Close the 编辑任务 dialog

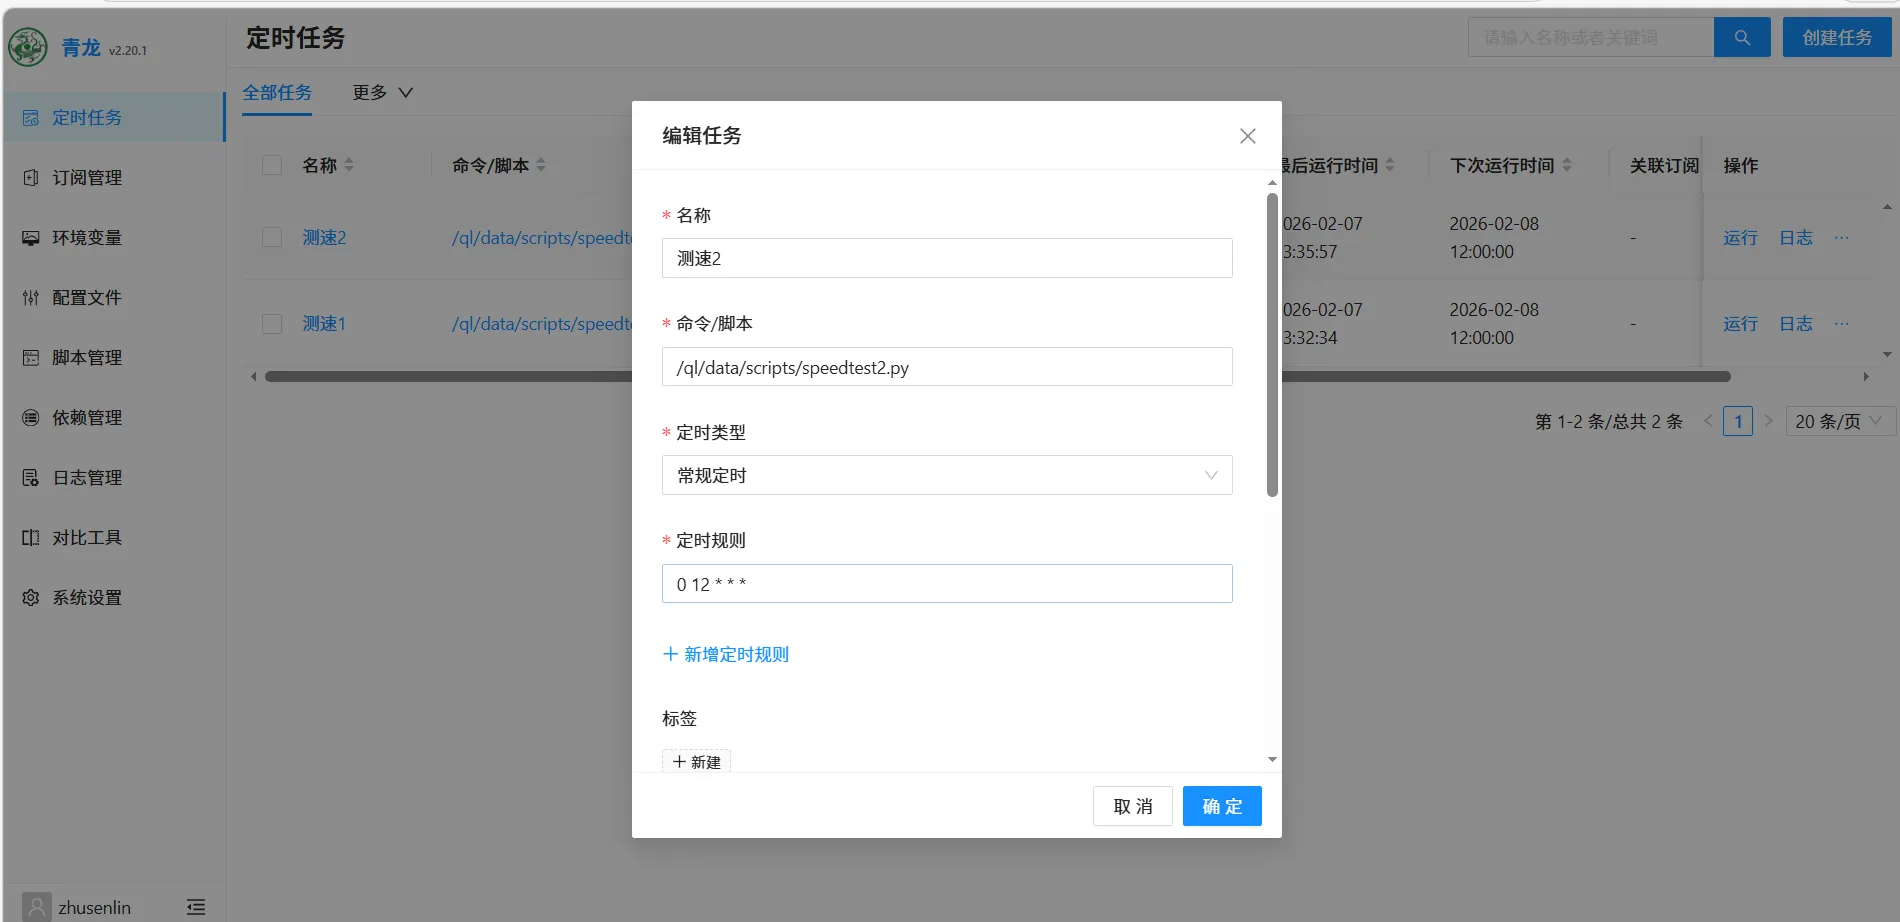[x=1247, y=136]
